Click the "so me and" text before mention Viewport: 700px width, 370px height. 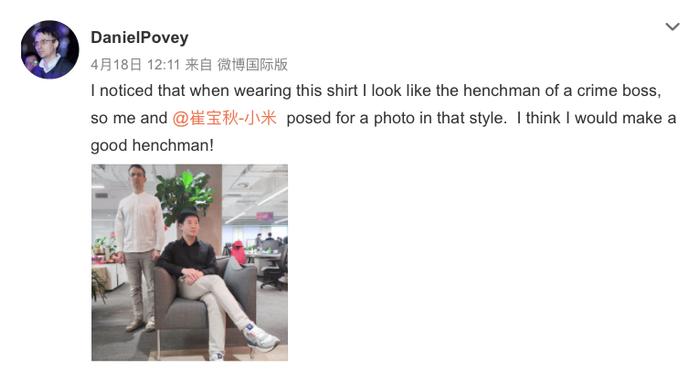coord(129,118)
